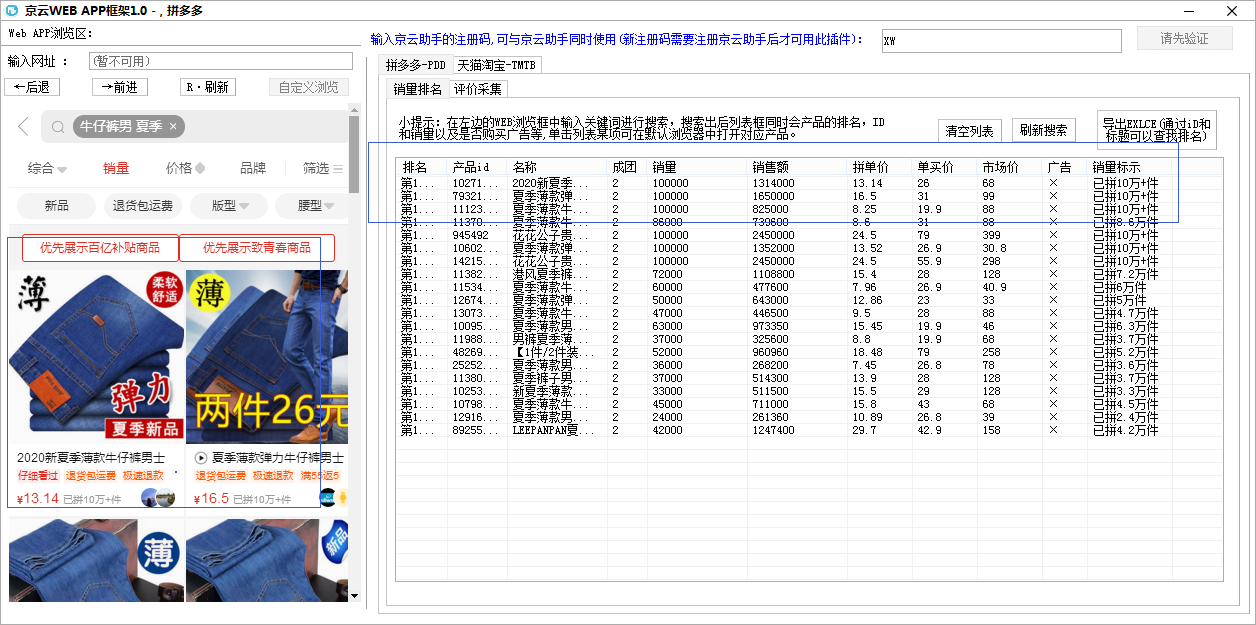Click the 输入网址 address field

tap(220, 61)
